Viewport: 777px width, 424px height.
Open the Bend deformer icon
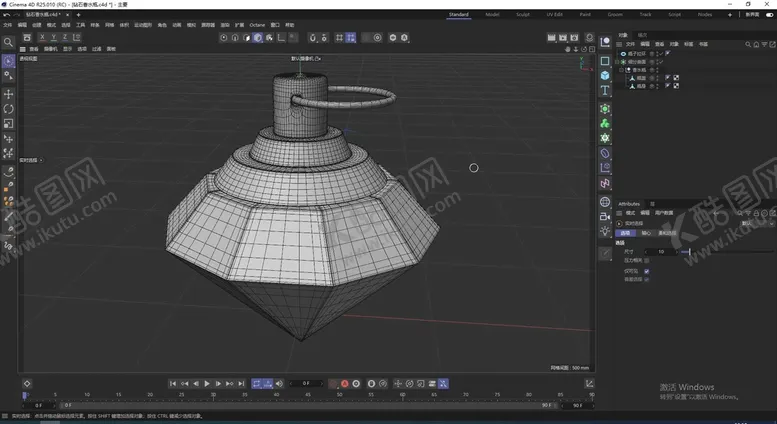(x=605, y=154)
